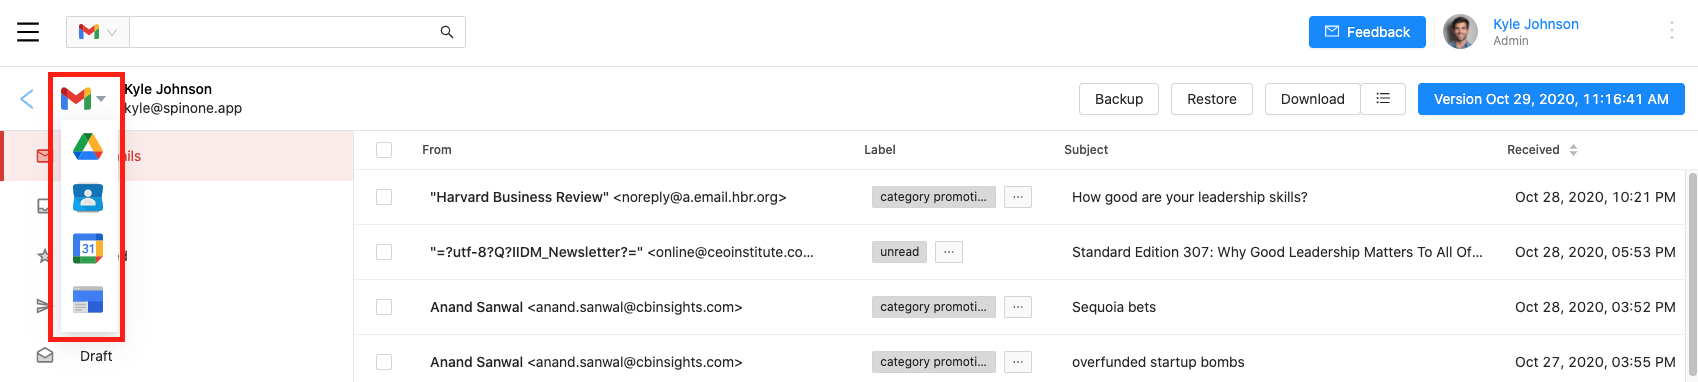Open the hamburger navigation menu
This screenshot has height=382, width=1698.
[28, 32]
